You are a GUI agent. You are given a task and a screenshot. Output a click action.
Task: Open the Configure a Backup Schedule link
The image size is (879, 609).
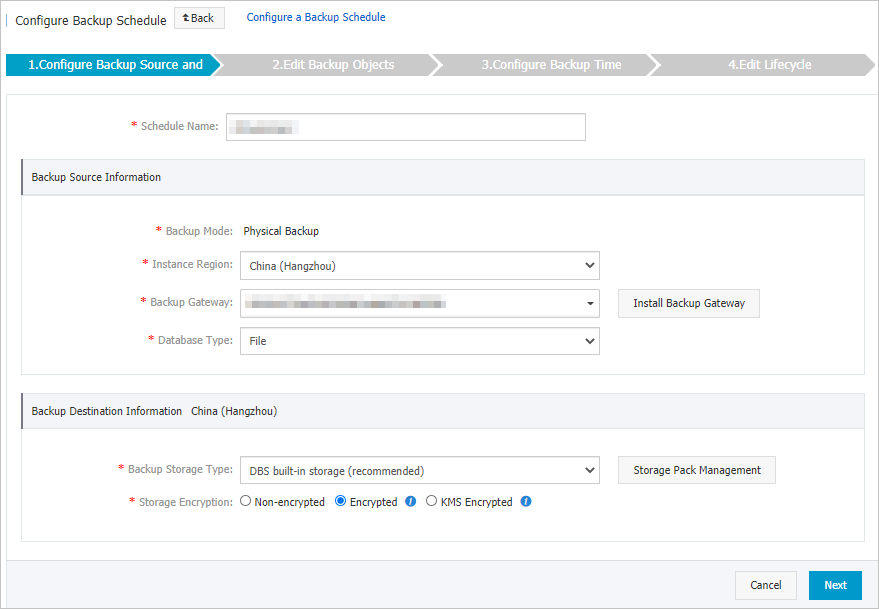point(316,17)
